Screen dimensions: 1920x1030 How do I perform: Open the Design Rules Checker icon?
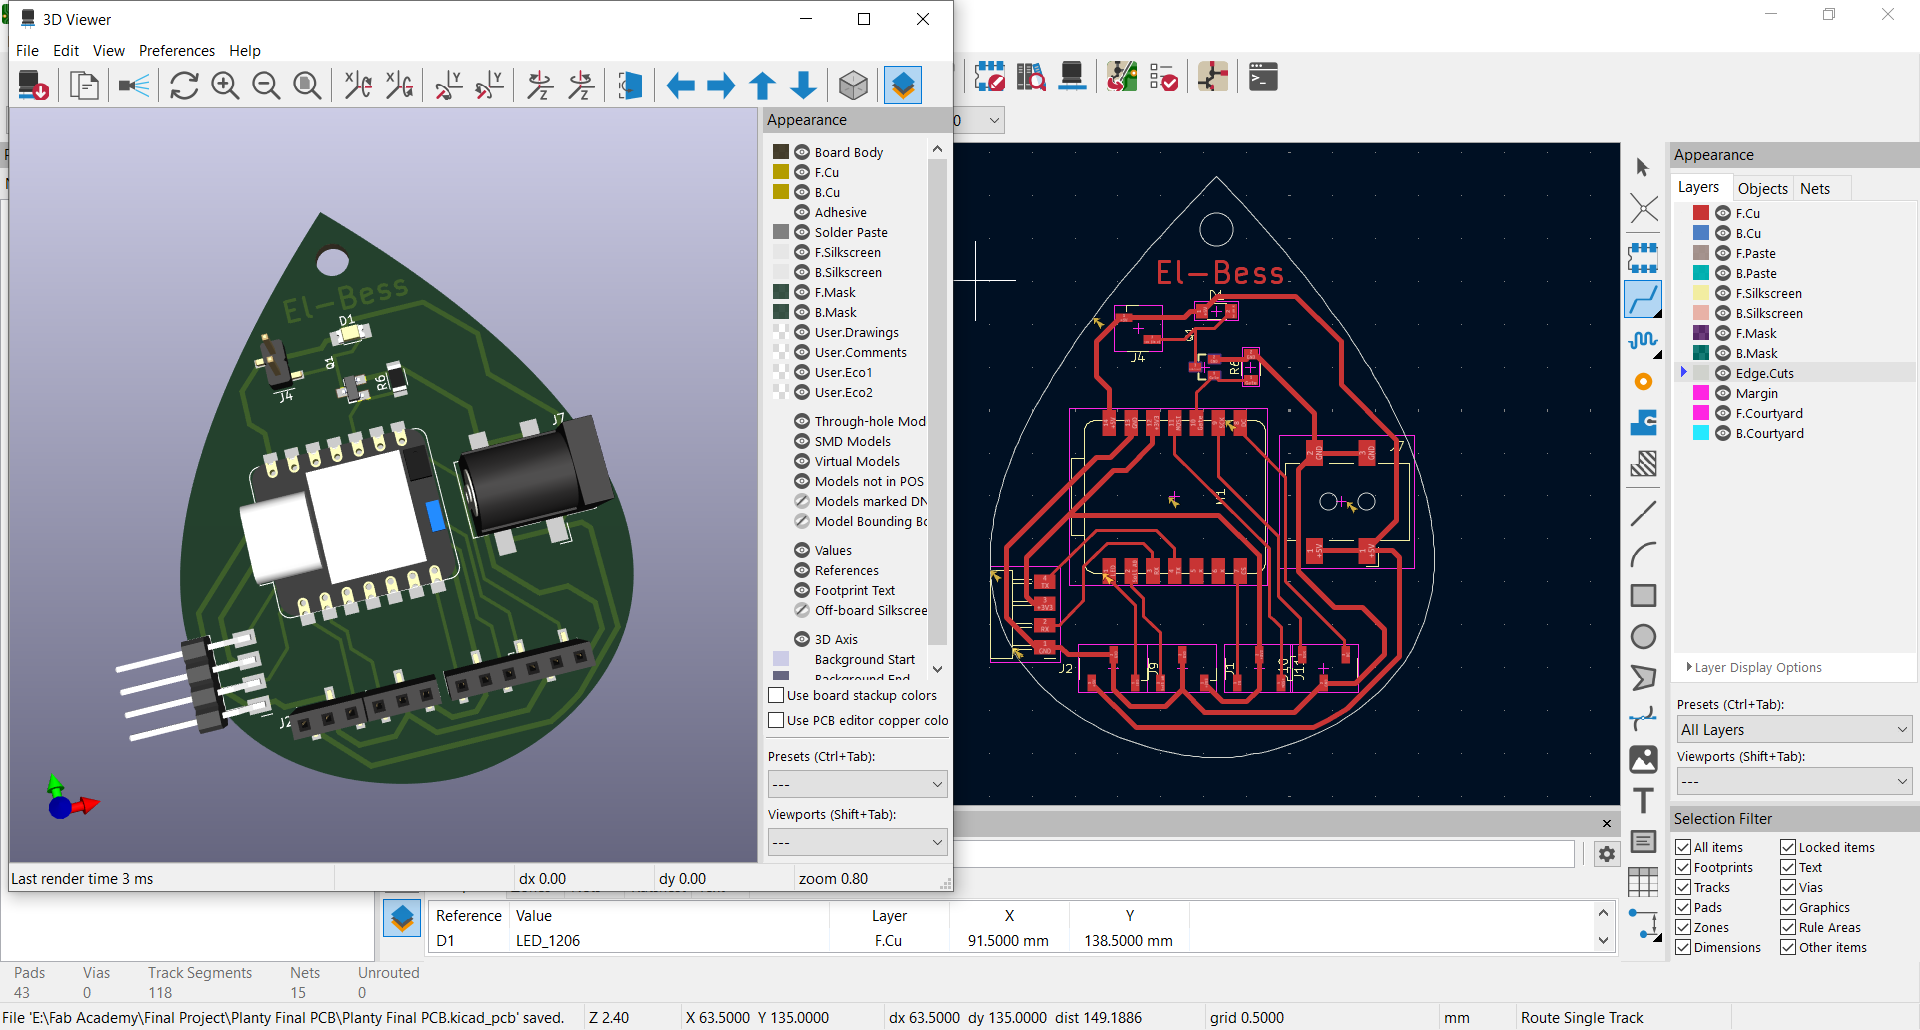point(1163,77)
